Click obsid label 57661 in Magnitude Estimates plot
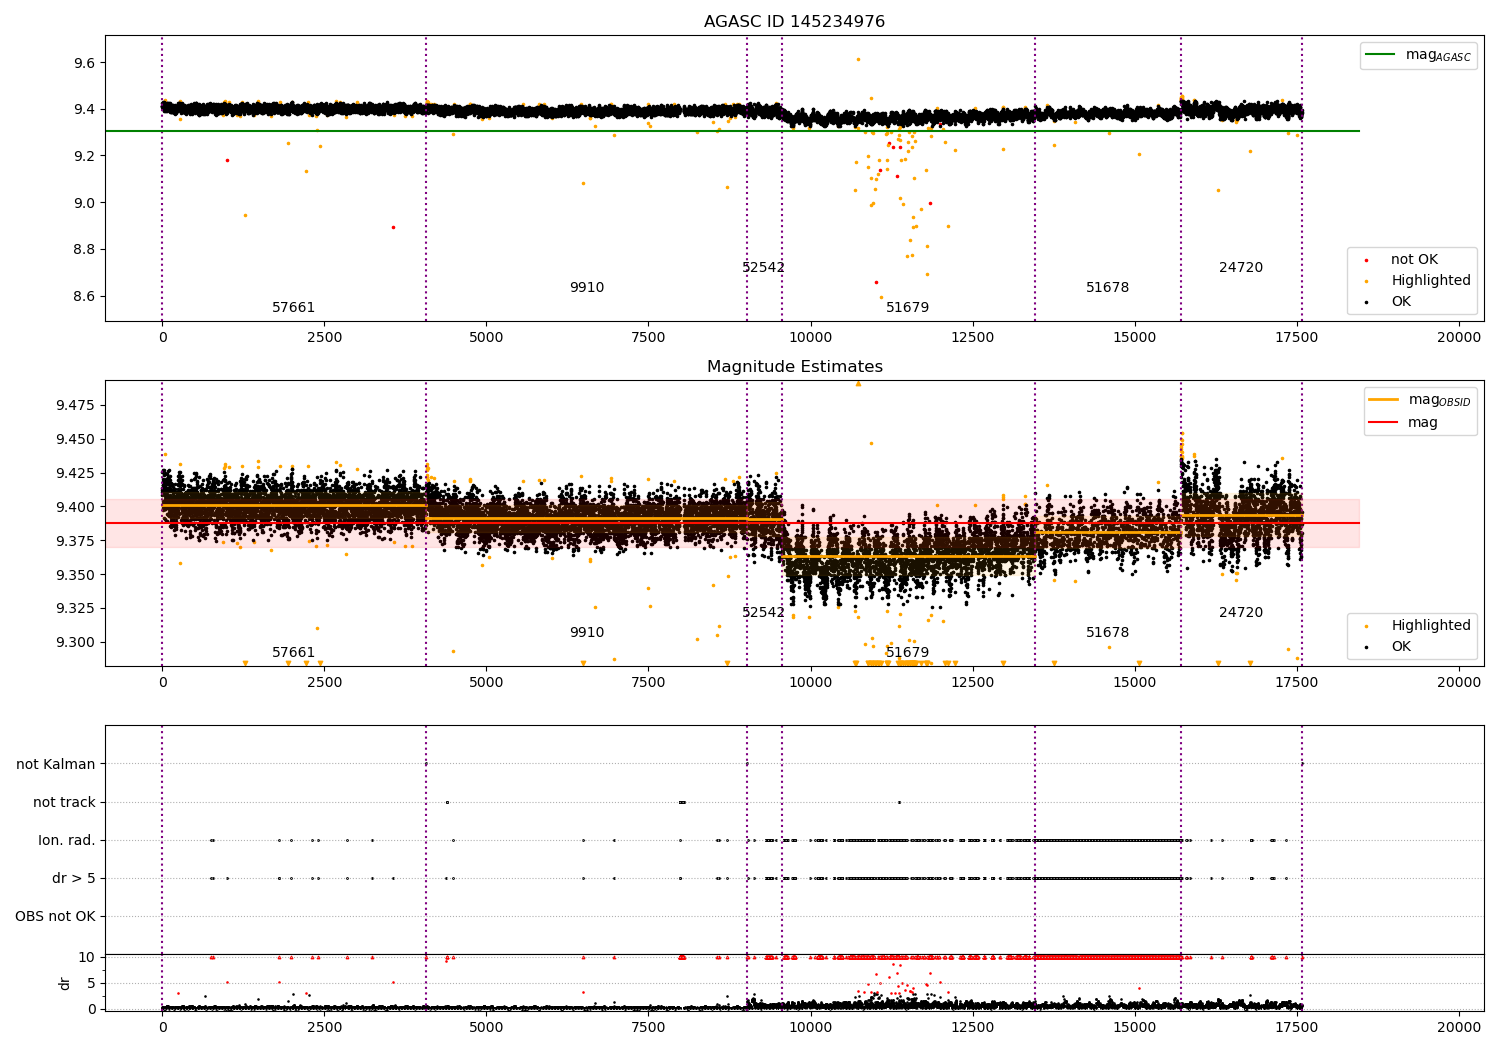 click(293, 653)
